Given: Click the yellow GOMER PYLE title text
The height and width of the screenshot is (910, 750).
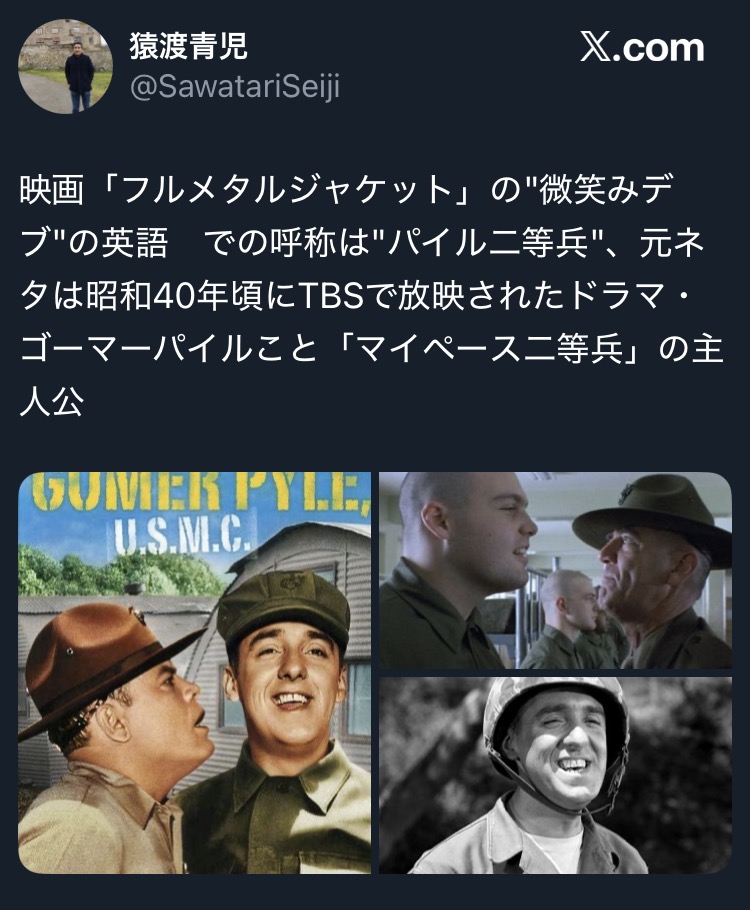Looking at the screenshot, I should [201, 492].
